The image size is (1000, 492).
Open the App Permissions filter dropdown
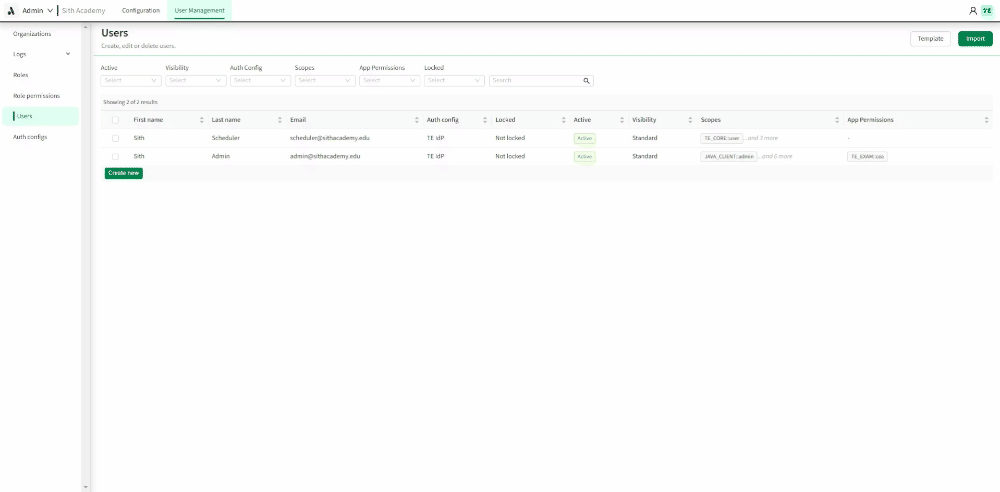[390, 81]
